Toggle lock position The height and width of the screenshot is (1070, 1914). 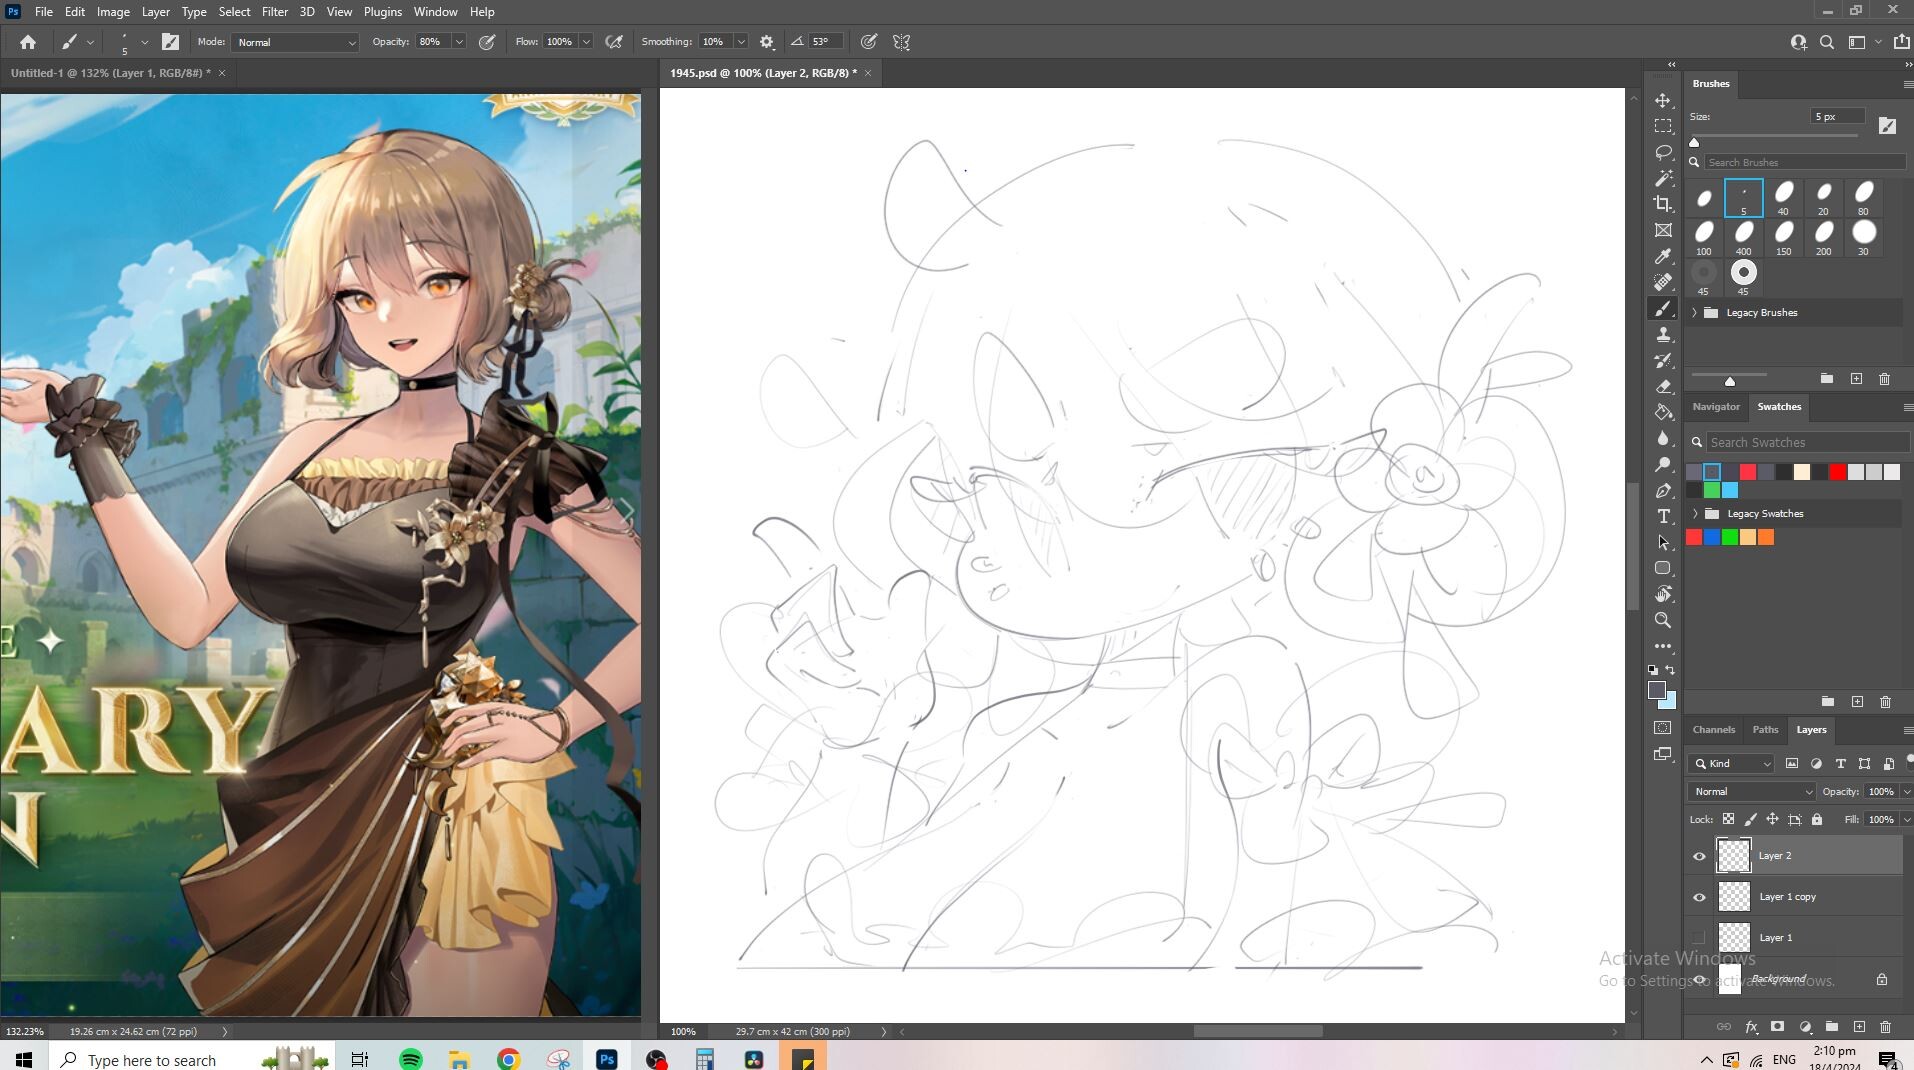[1772, 819]
